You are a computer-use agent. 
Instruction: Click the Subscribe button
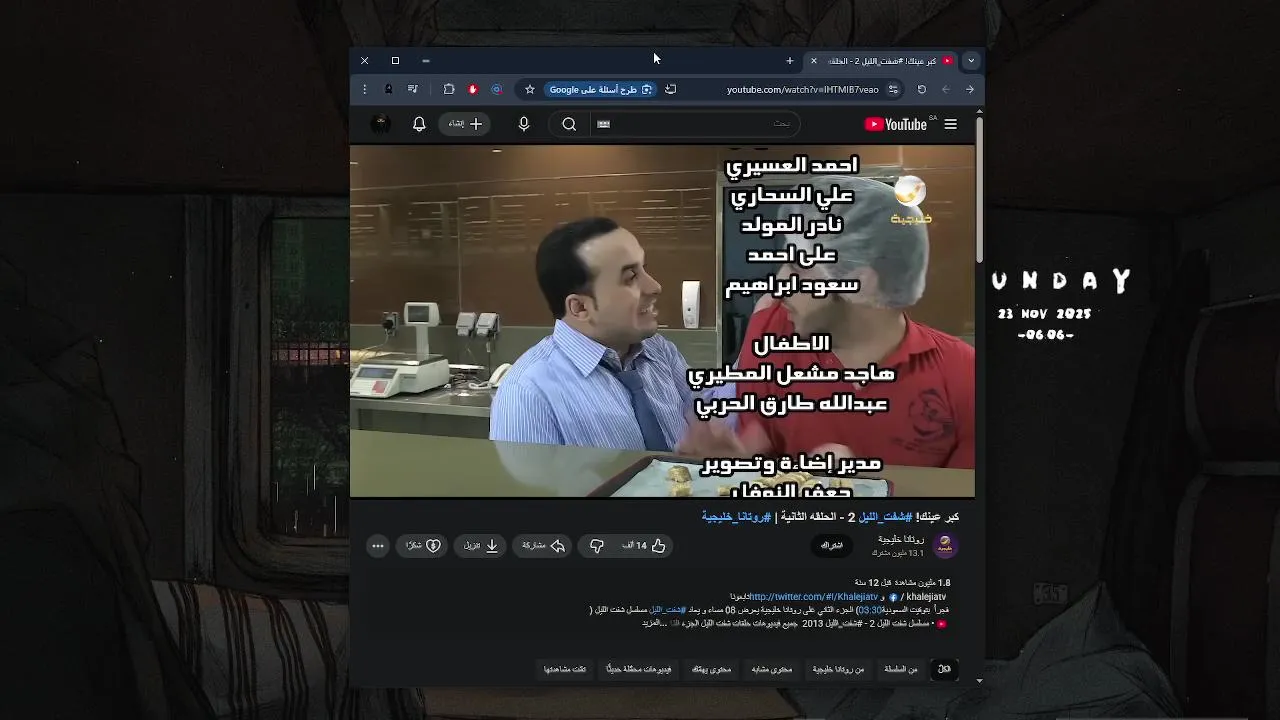coord(832,546)
